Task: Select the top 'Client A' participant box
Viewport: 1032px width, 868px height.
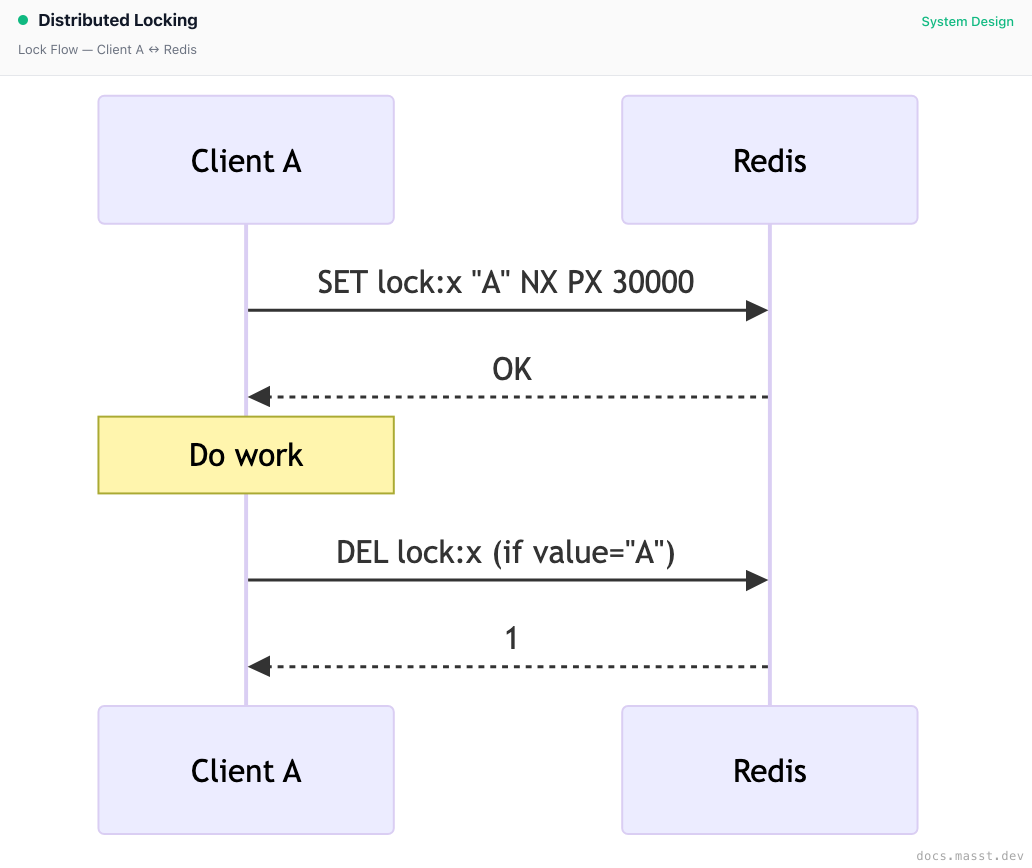Action: tap(246, 160)
